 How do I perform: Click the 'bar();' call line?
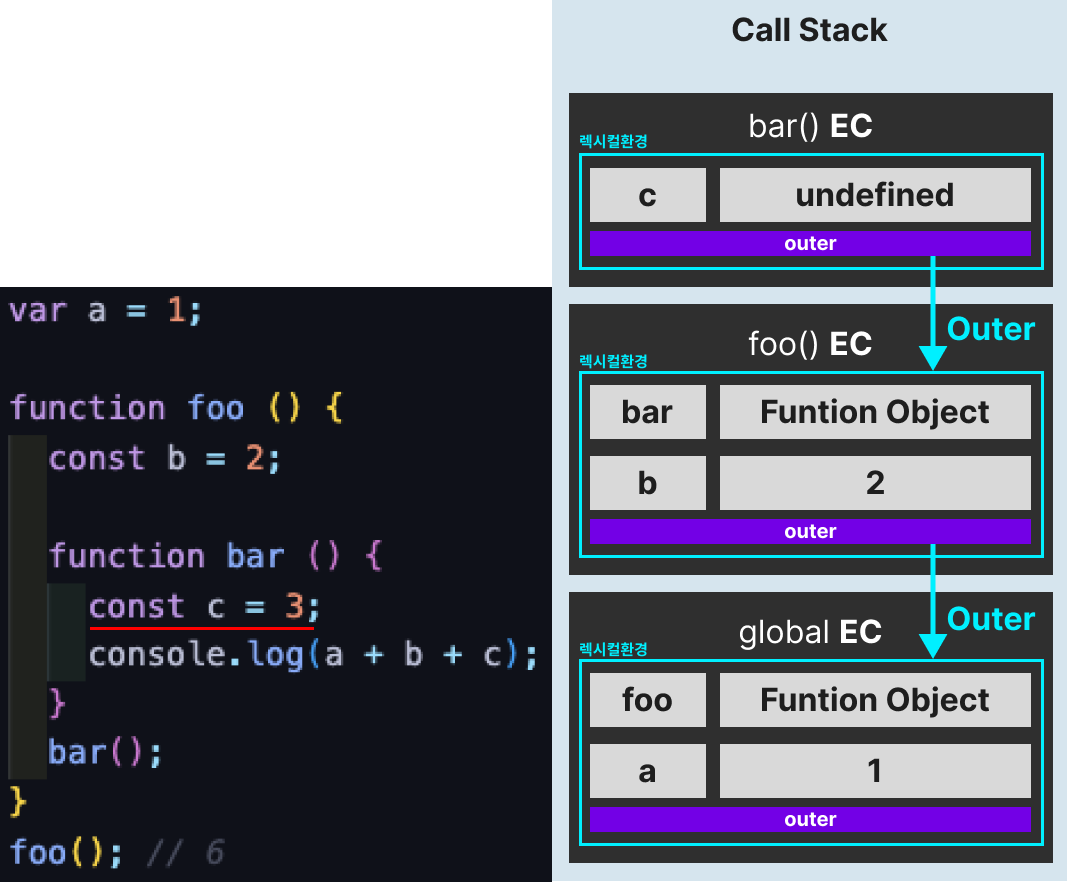coord(105,753)
